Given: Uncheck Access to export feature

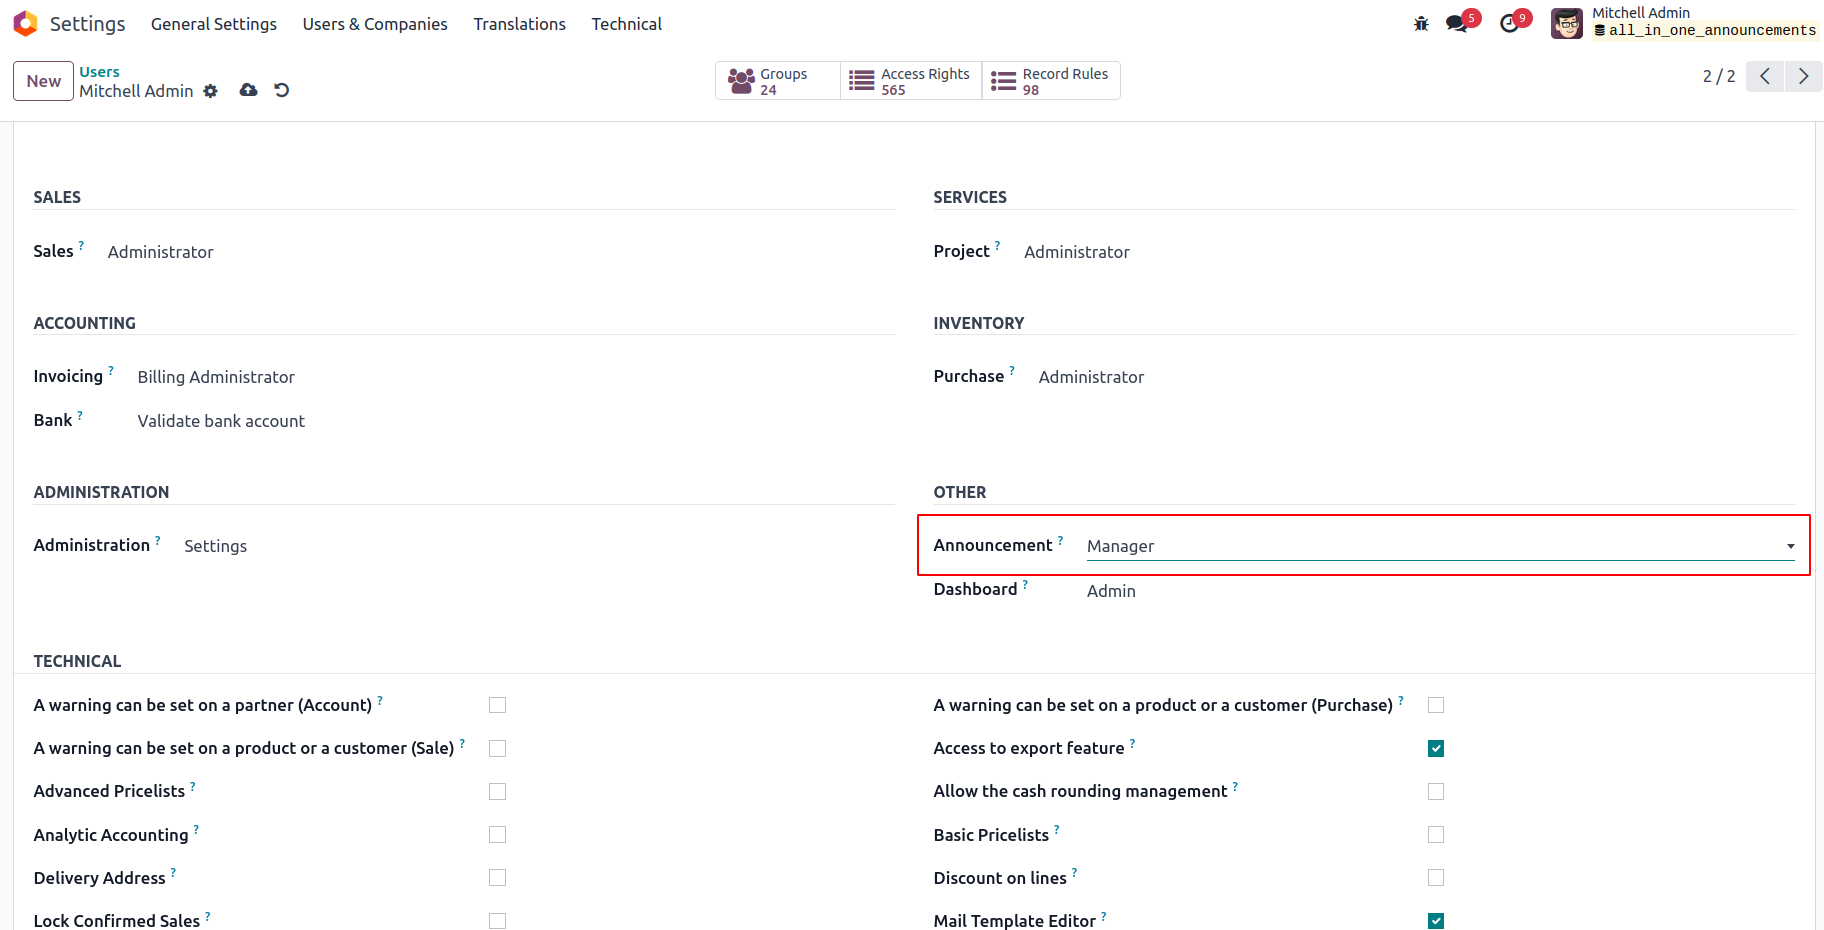Looking at the screenshot, I should click(x=1436, y=748).
